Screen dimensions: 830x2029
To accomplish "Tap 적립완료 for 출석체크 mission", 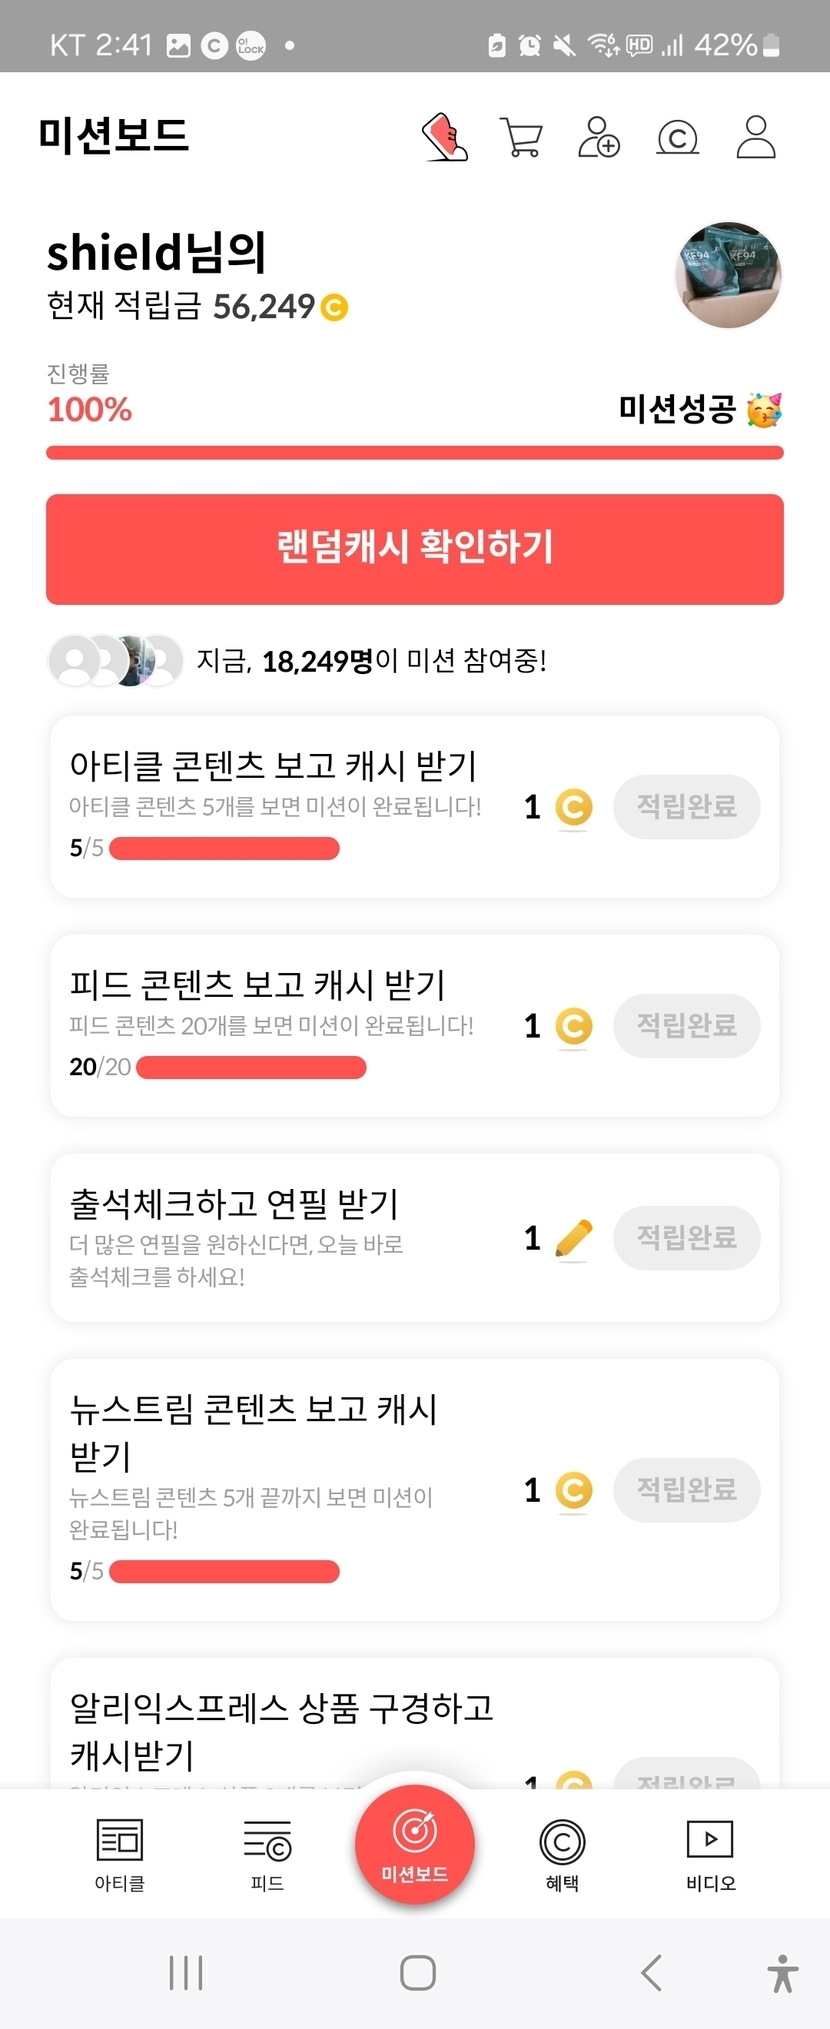I will tap(687, 1238).
